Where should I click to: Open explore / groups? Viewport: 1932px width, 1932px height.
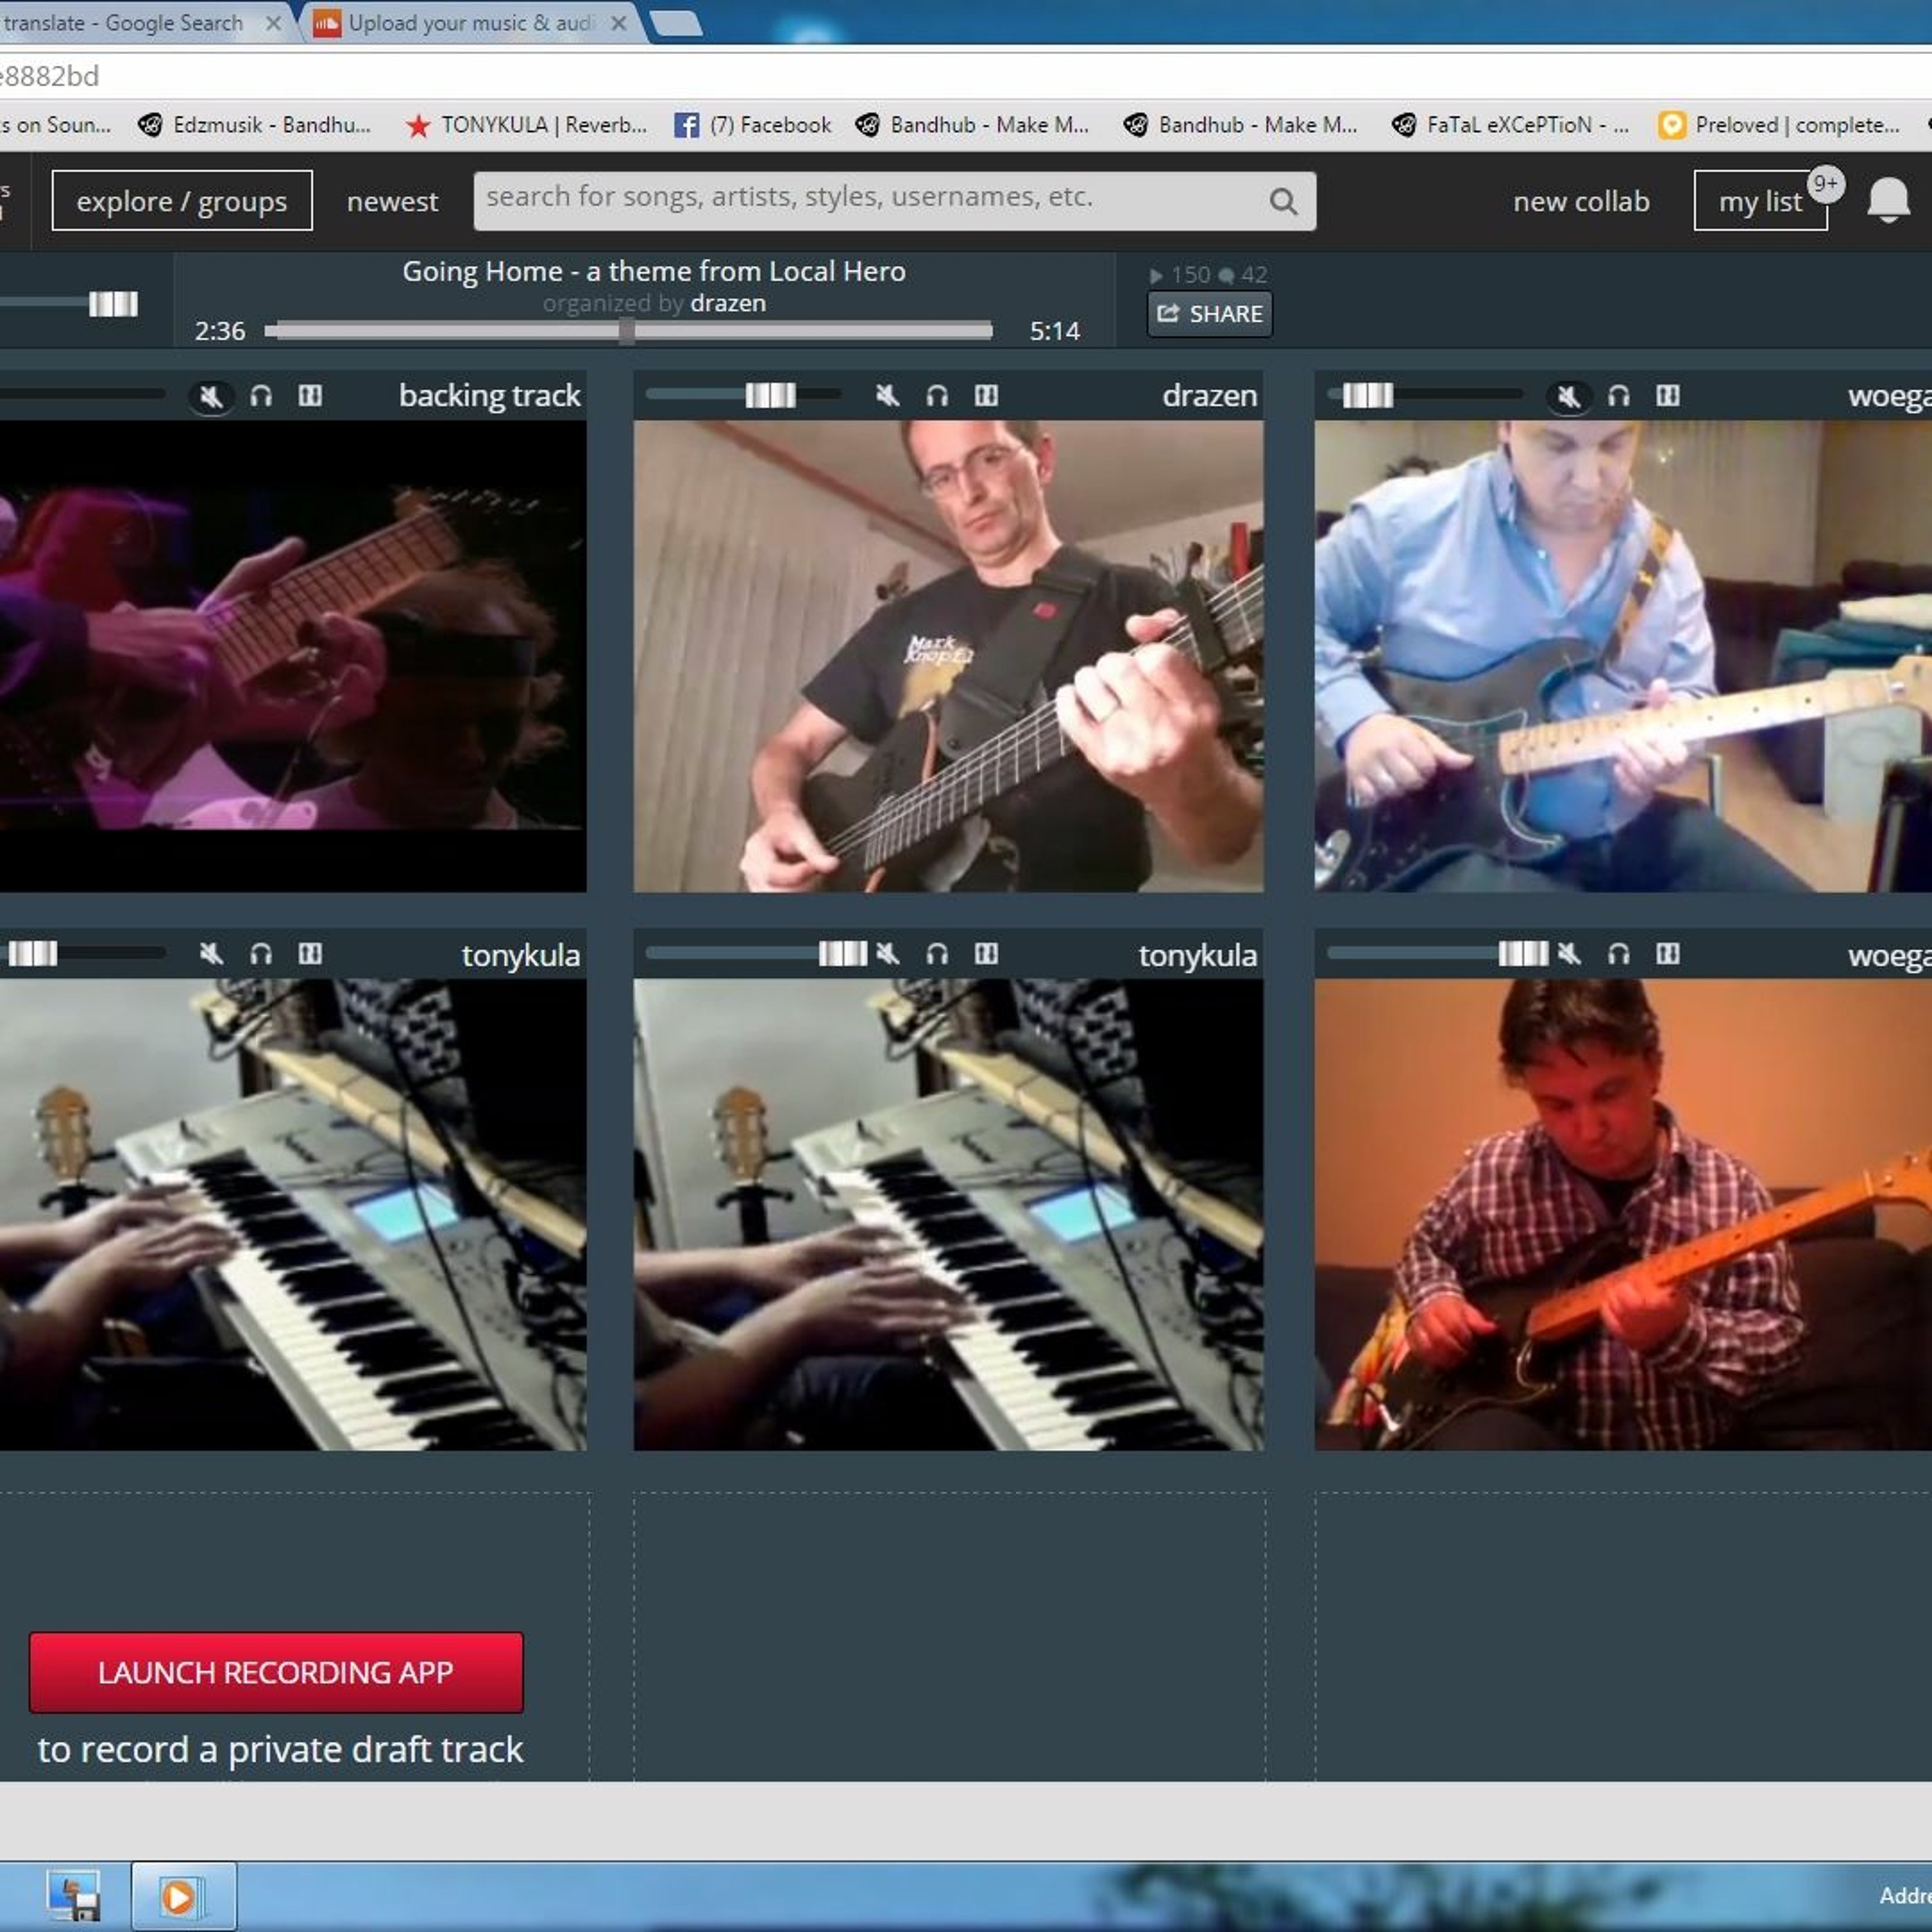click(x=182, y=200)
